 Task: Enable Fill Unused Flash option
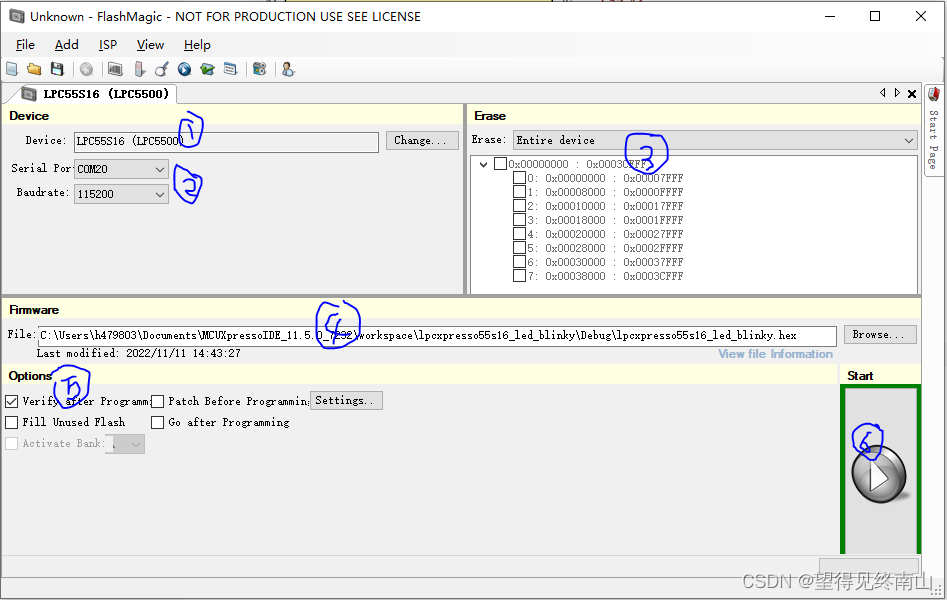pyautogui.click(x=10, y=422)
